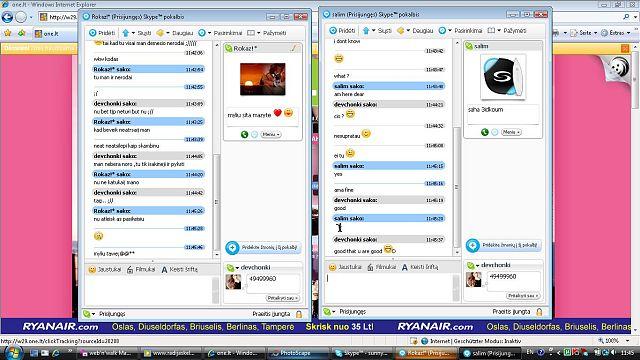Click the green call button under salim profile

[x=484, y=132]
